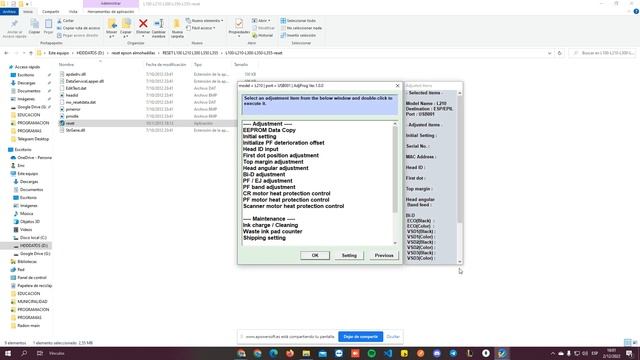Open Disco local (C:) in navigation pane

[33, 238]
